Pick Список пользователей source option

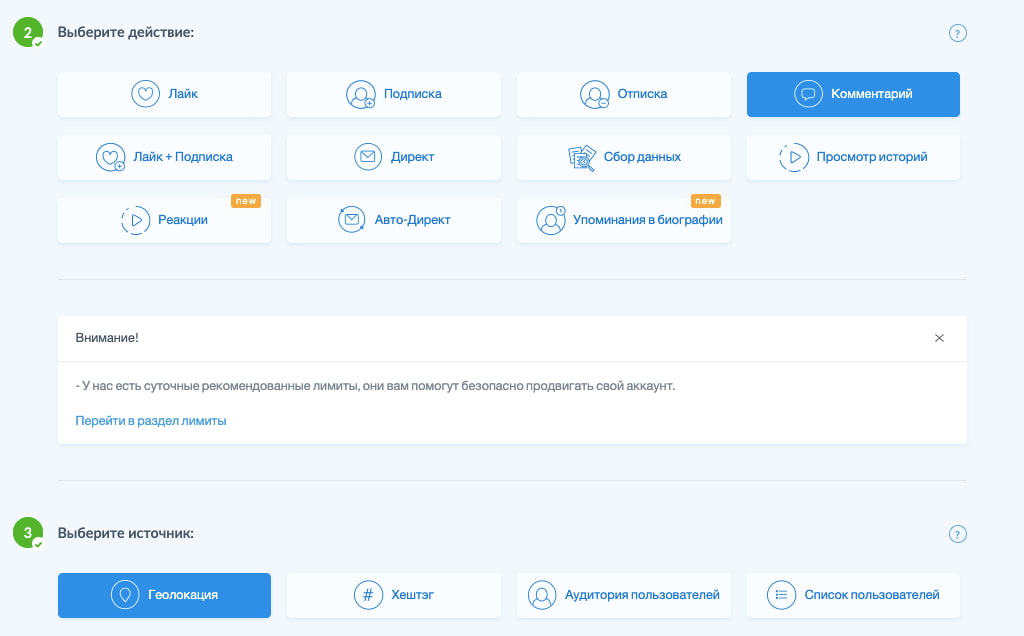pos(853,595)
